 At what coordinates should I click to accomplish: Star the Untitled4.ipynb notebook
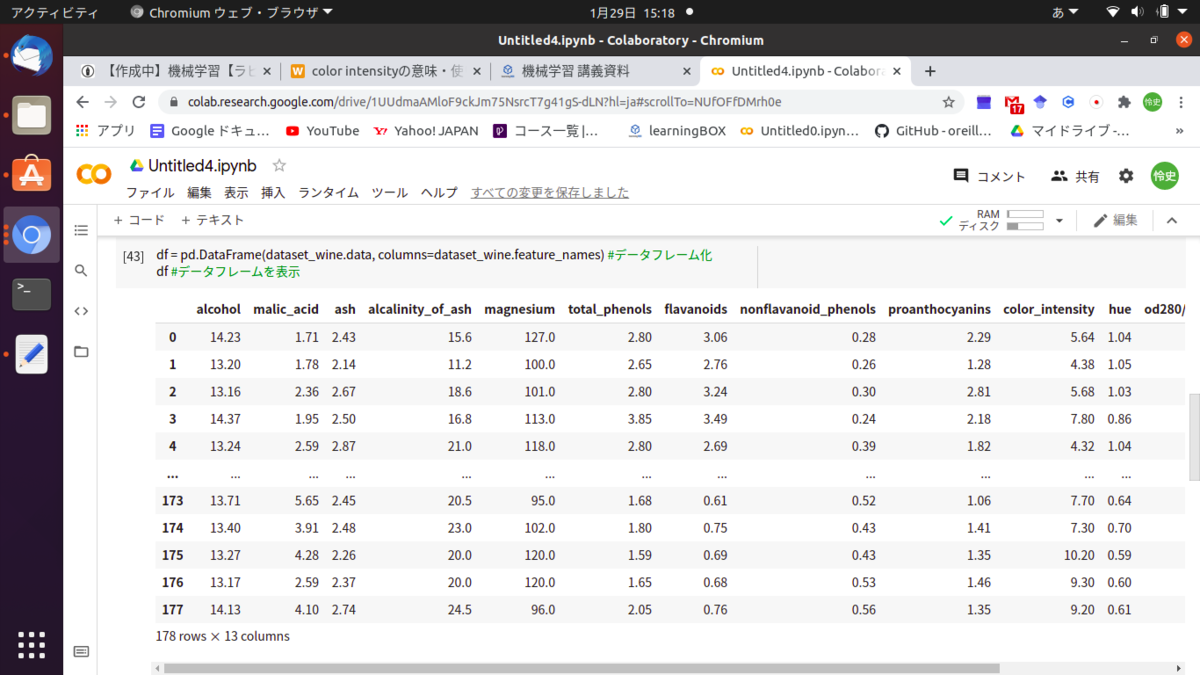279,165
